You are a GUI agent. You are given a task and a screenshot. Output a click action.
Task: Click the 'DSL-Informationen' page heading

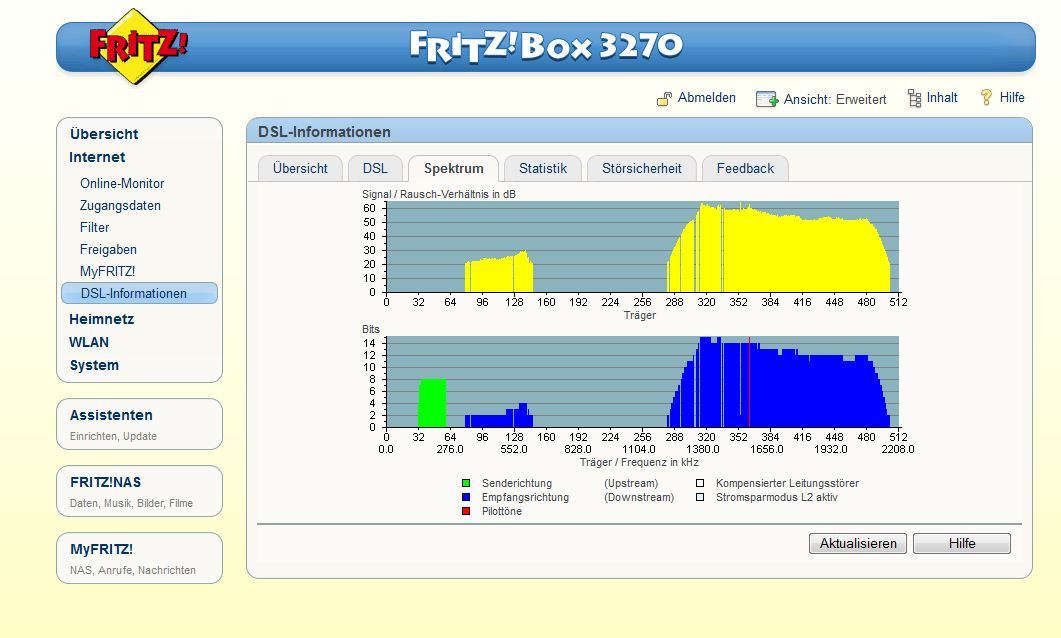[324, 132]
